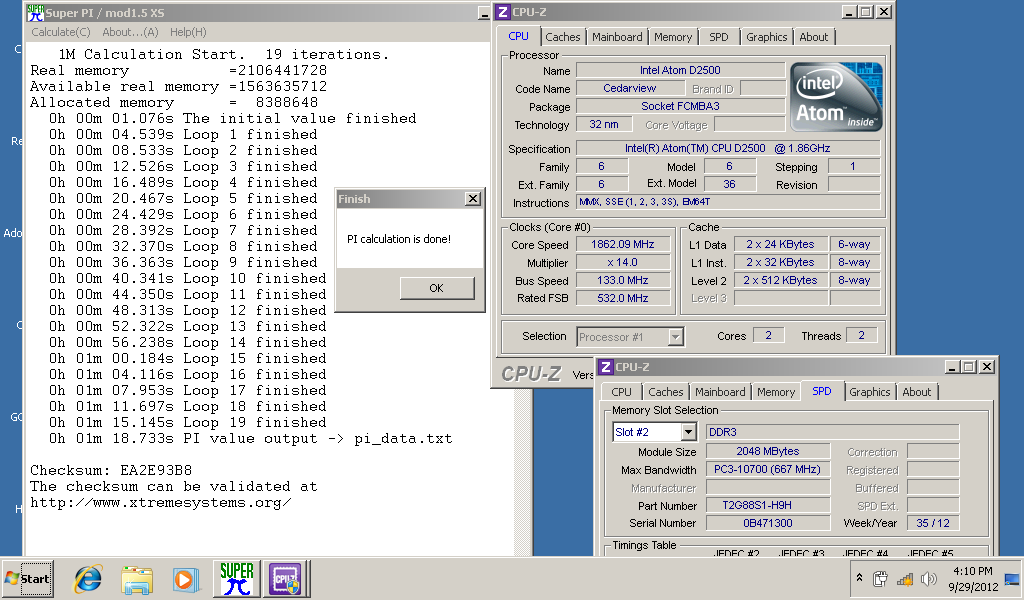Minimize the lower CPU-Z SPD window
1024x600 pixels.
coord(952,367)
